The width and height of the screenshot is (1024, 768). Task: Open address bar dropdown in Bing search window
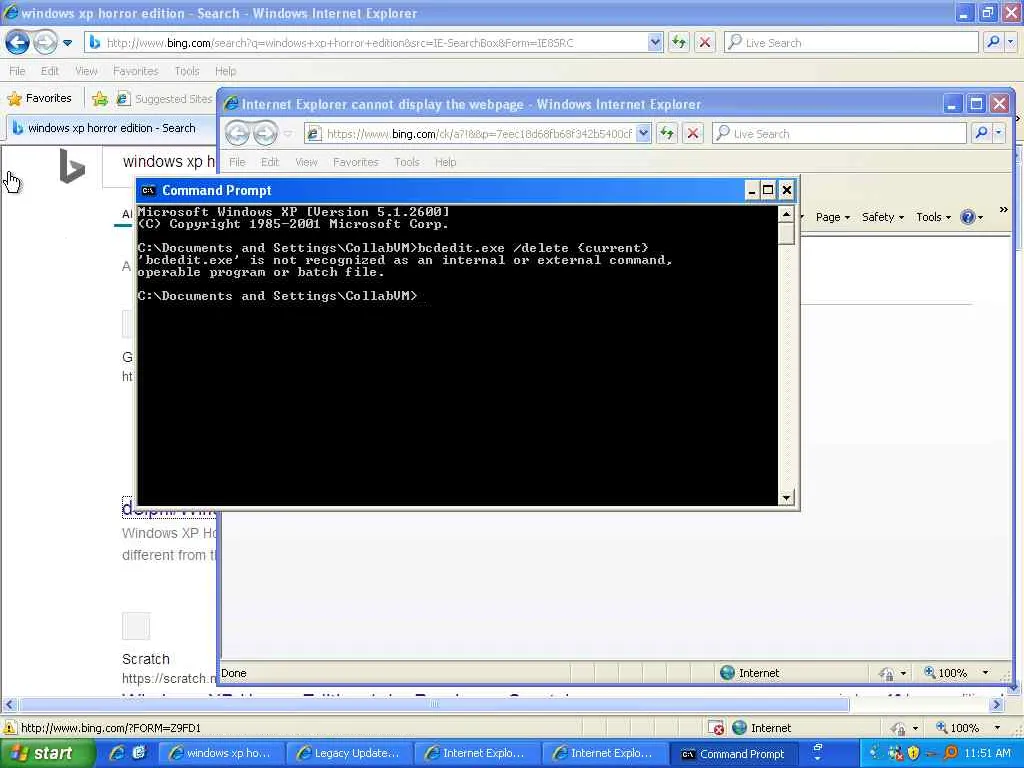click(x=655, y=42)
